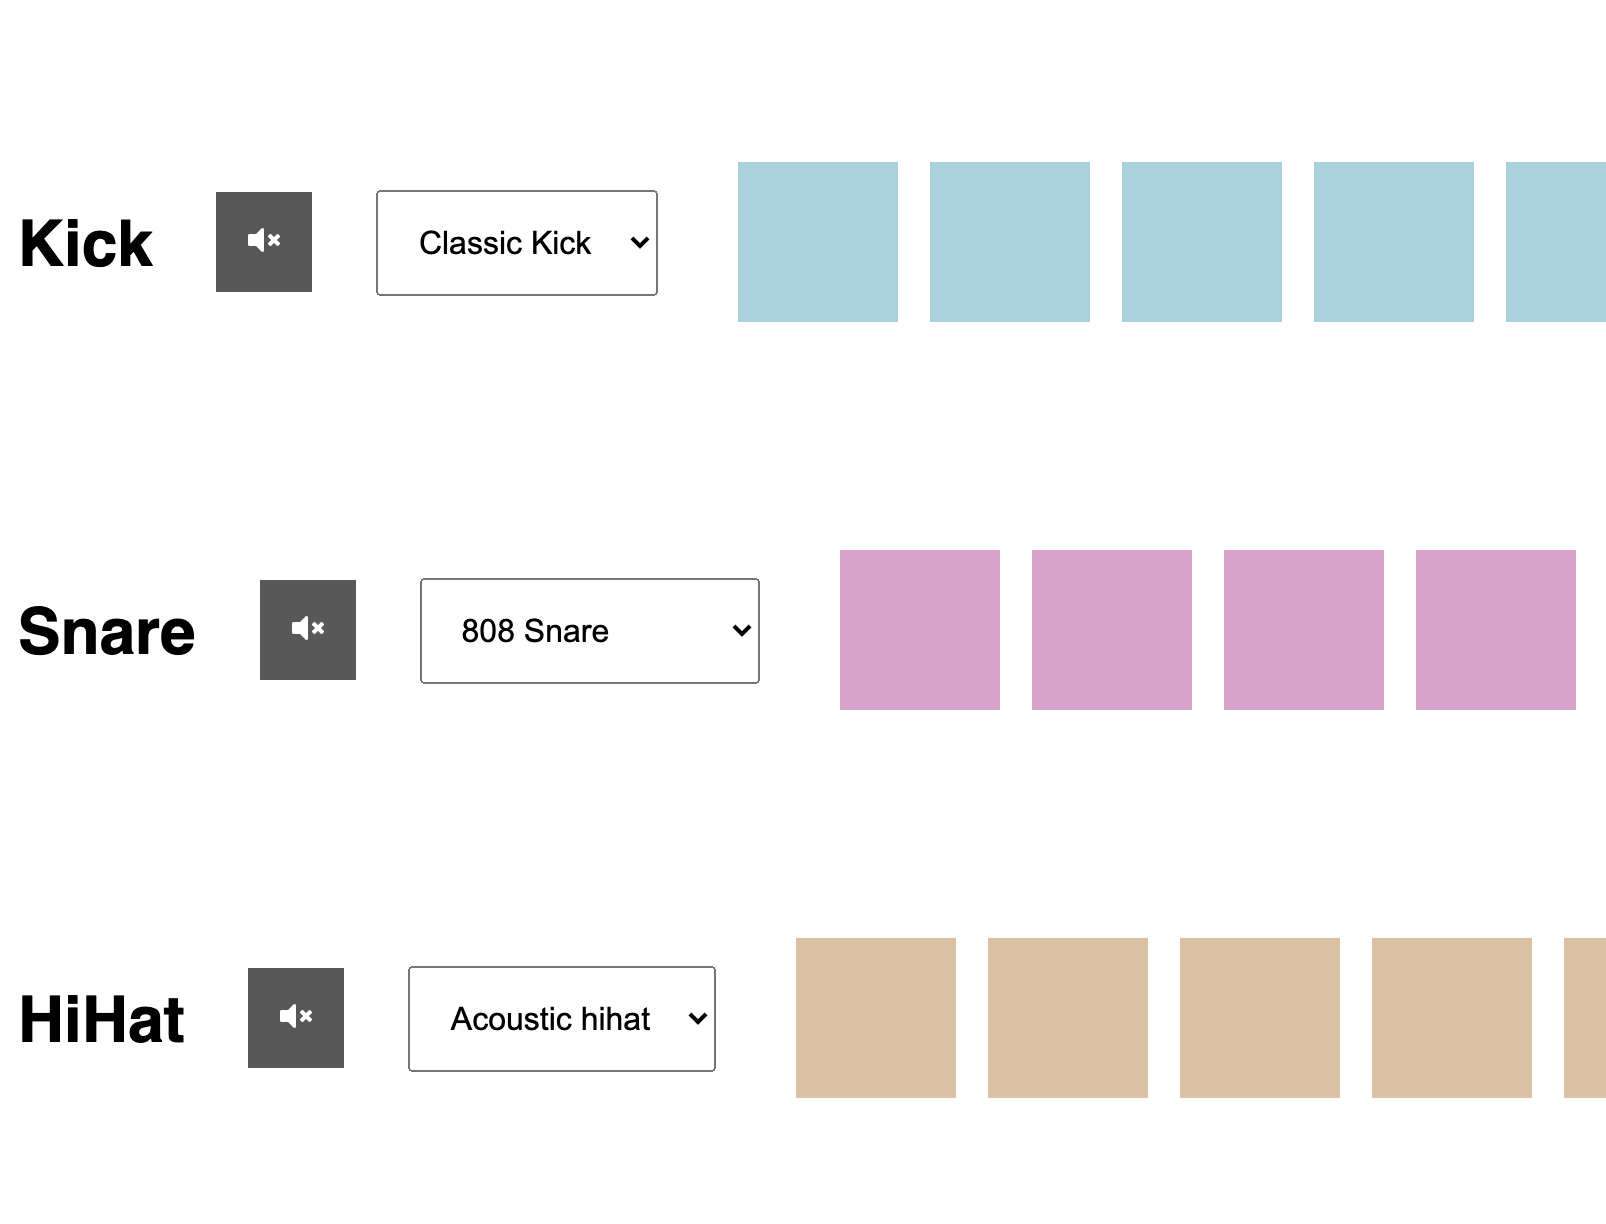The height and width of the screenshot is (1224, 1606).
Task: Mute the Kick track
Action: tap(264, 242)
